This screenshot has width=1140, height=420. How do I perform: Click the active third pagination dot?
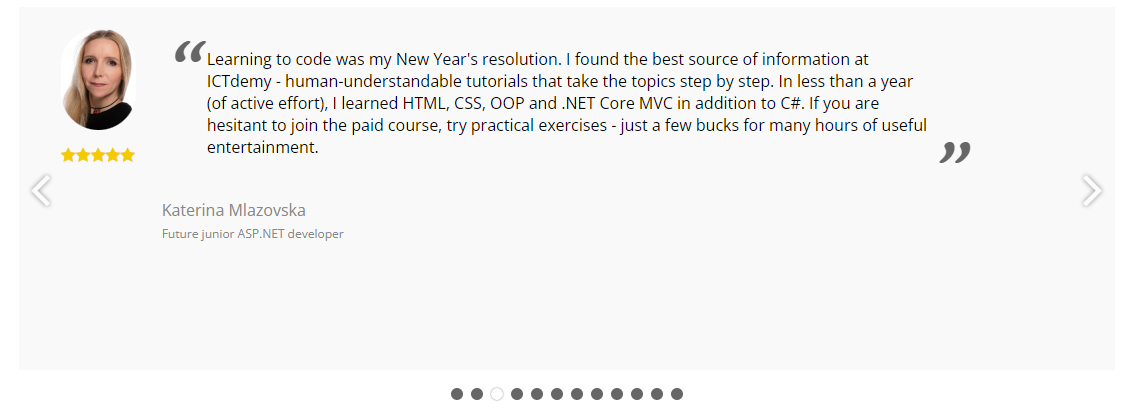coord(497,394)
